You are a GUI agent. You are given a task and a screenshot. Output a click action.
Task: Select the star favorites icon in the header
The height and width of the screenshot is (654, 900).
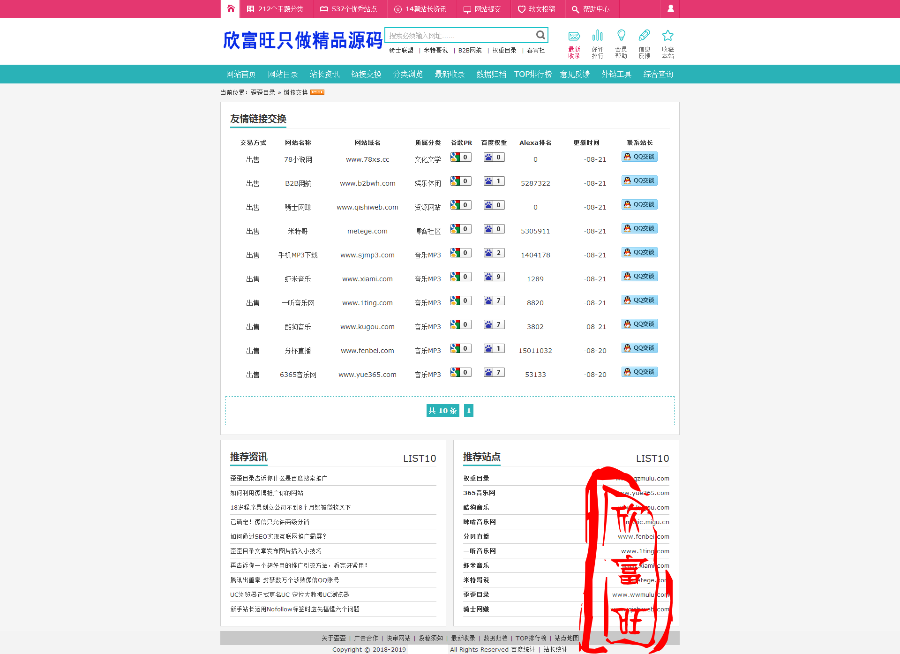click(667, 35)
